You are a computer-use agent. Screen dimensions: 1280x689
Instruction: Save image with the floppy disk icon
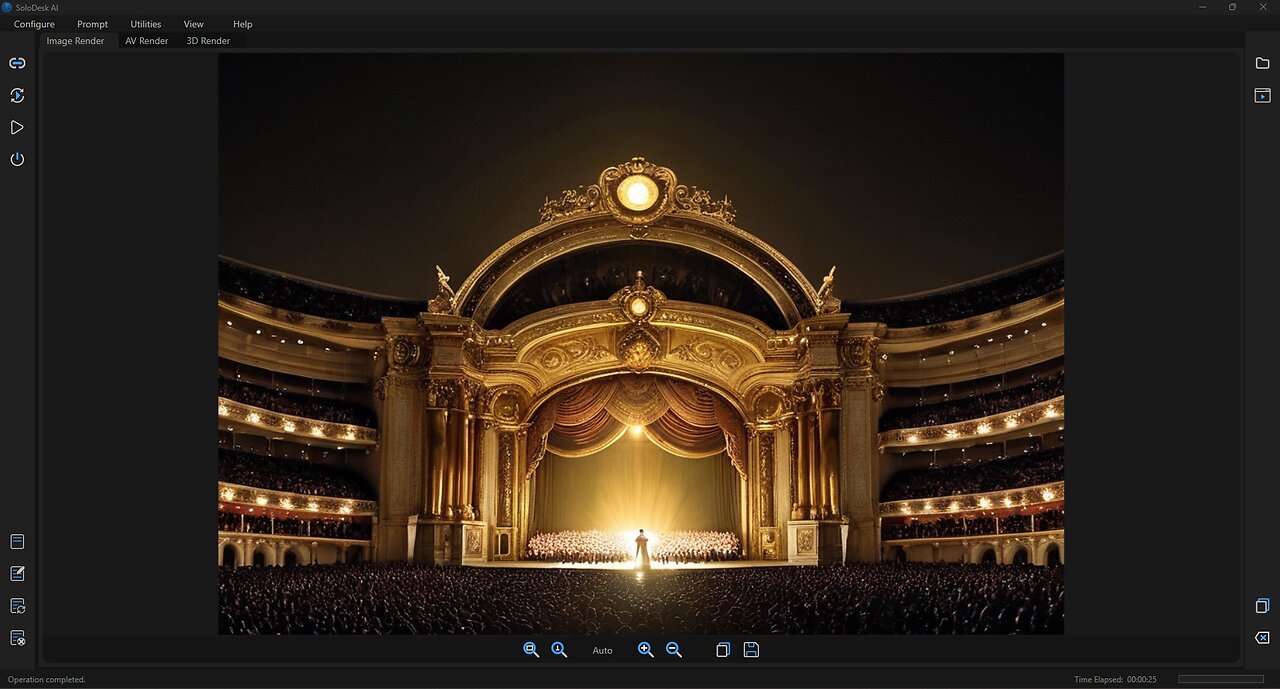click(751, 649)
